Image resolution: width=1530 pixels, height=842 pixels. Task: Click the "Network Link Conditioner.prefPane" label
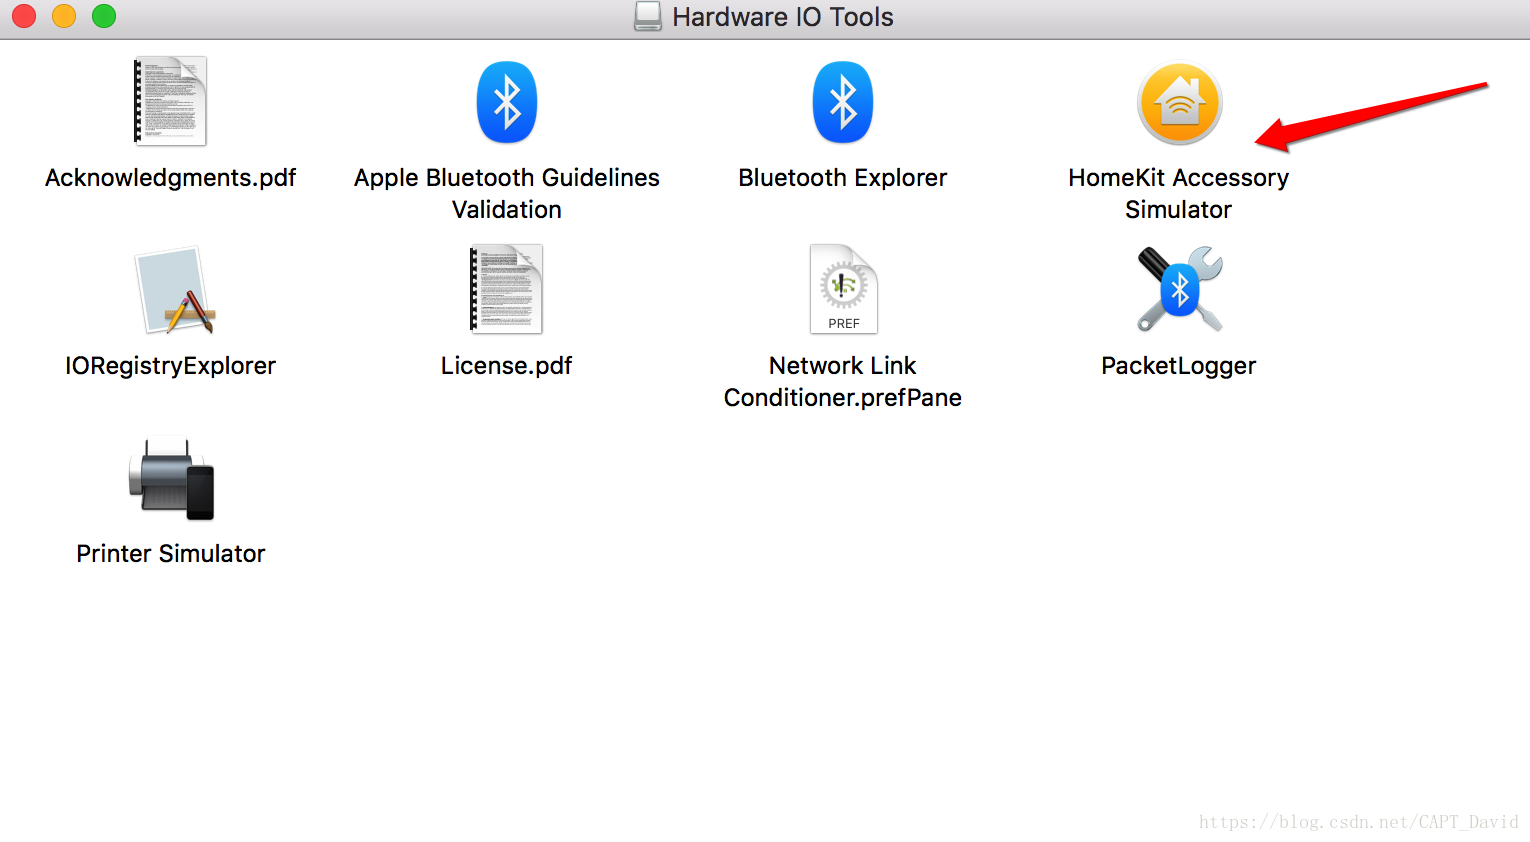pos(843,381)
